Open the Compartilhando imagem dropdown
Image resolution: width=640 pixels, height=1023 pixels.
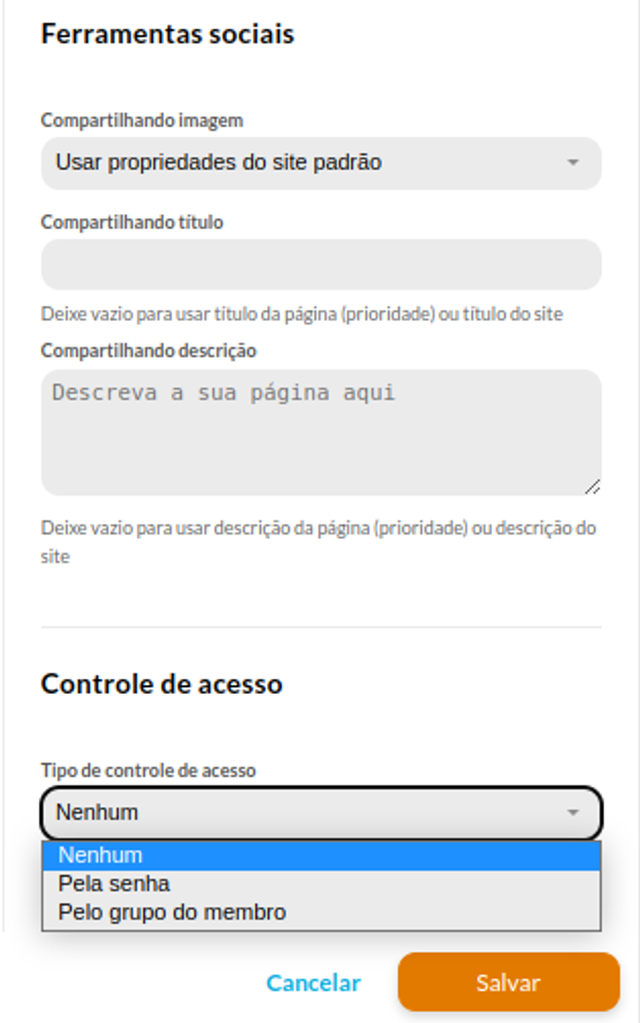point(321,163)
